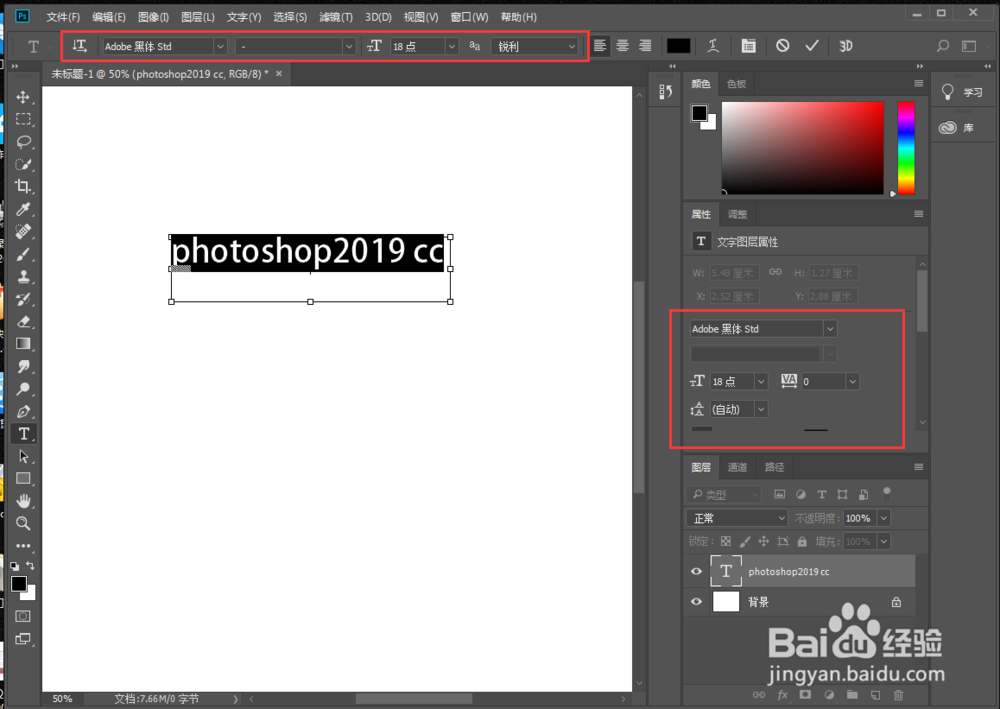The image size is (1000, 709).
Task: Select the Rectangle shape tool
Action: 23,478
